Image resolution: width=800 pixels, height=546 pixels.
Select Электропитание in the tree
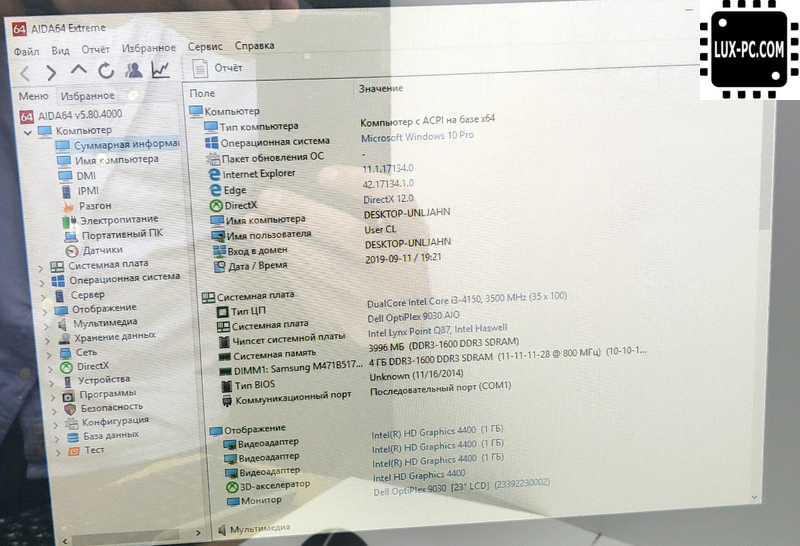119,220
